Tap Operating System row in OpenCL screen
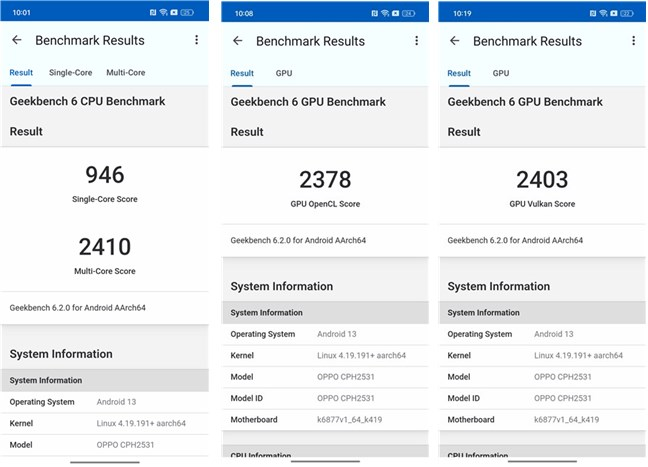Screen dimensions: 648x467 [325, 334]
